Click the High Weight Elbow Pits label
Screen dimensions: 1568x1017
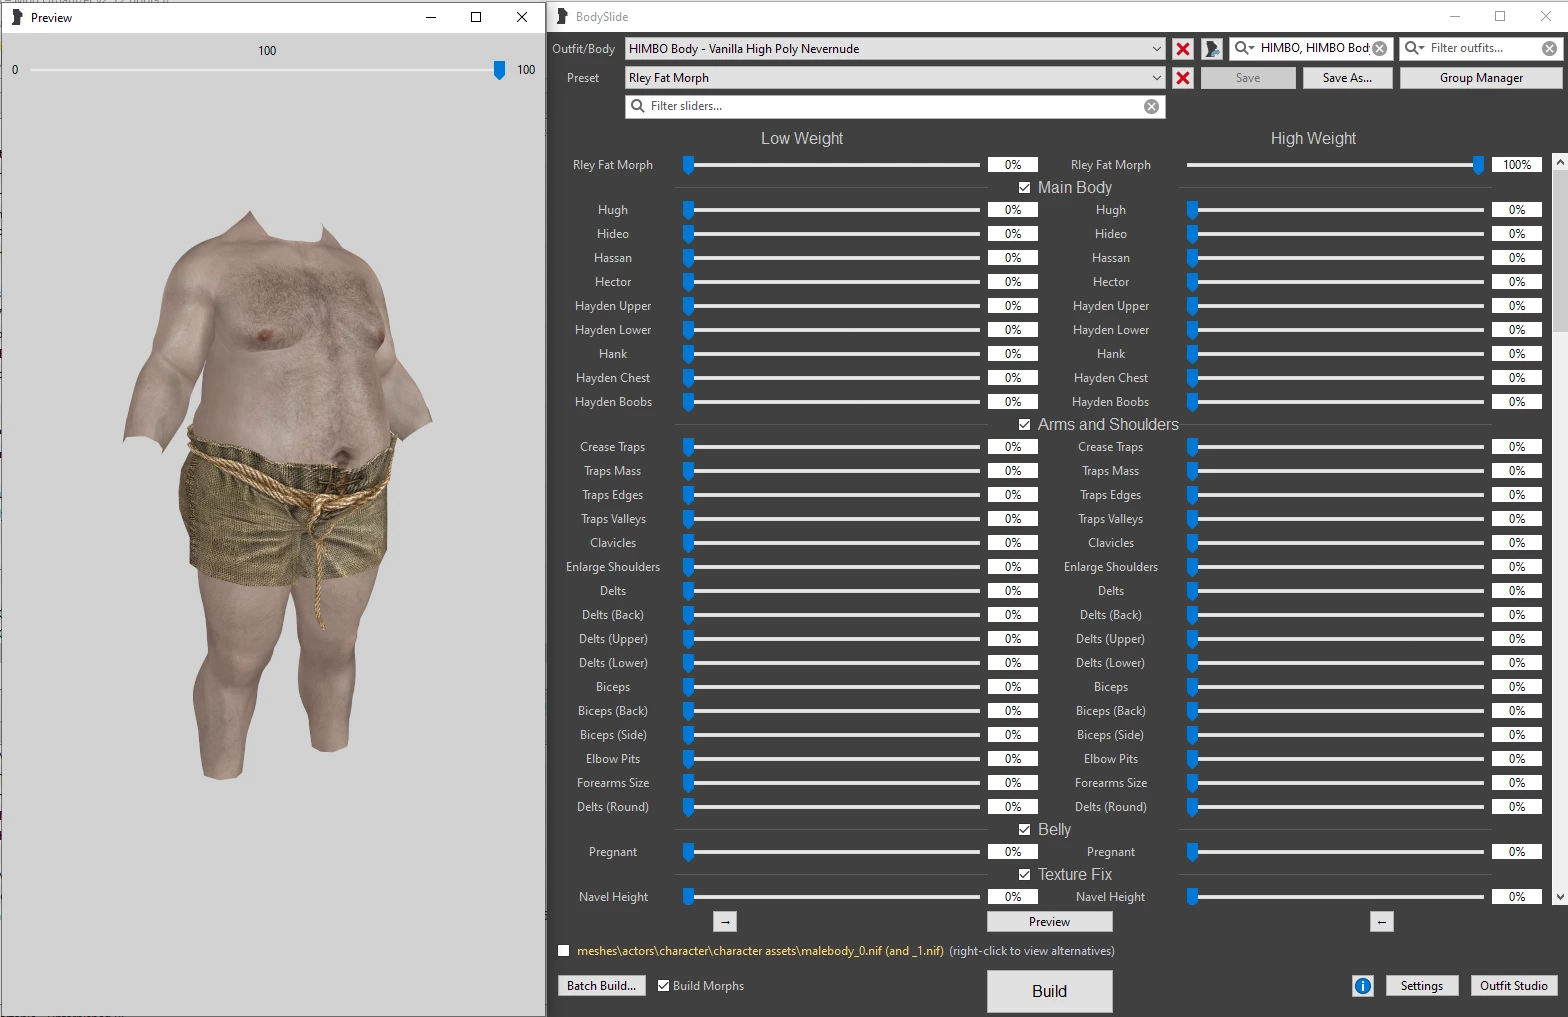coord(1111,759)
